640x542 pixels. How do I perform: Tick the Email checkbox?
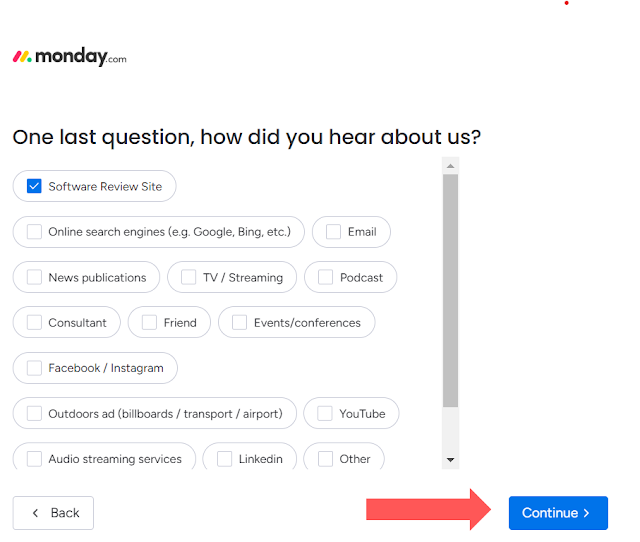click(x=333, y=232)
